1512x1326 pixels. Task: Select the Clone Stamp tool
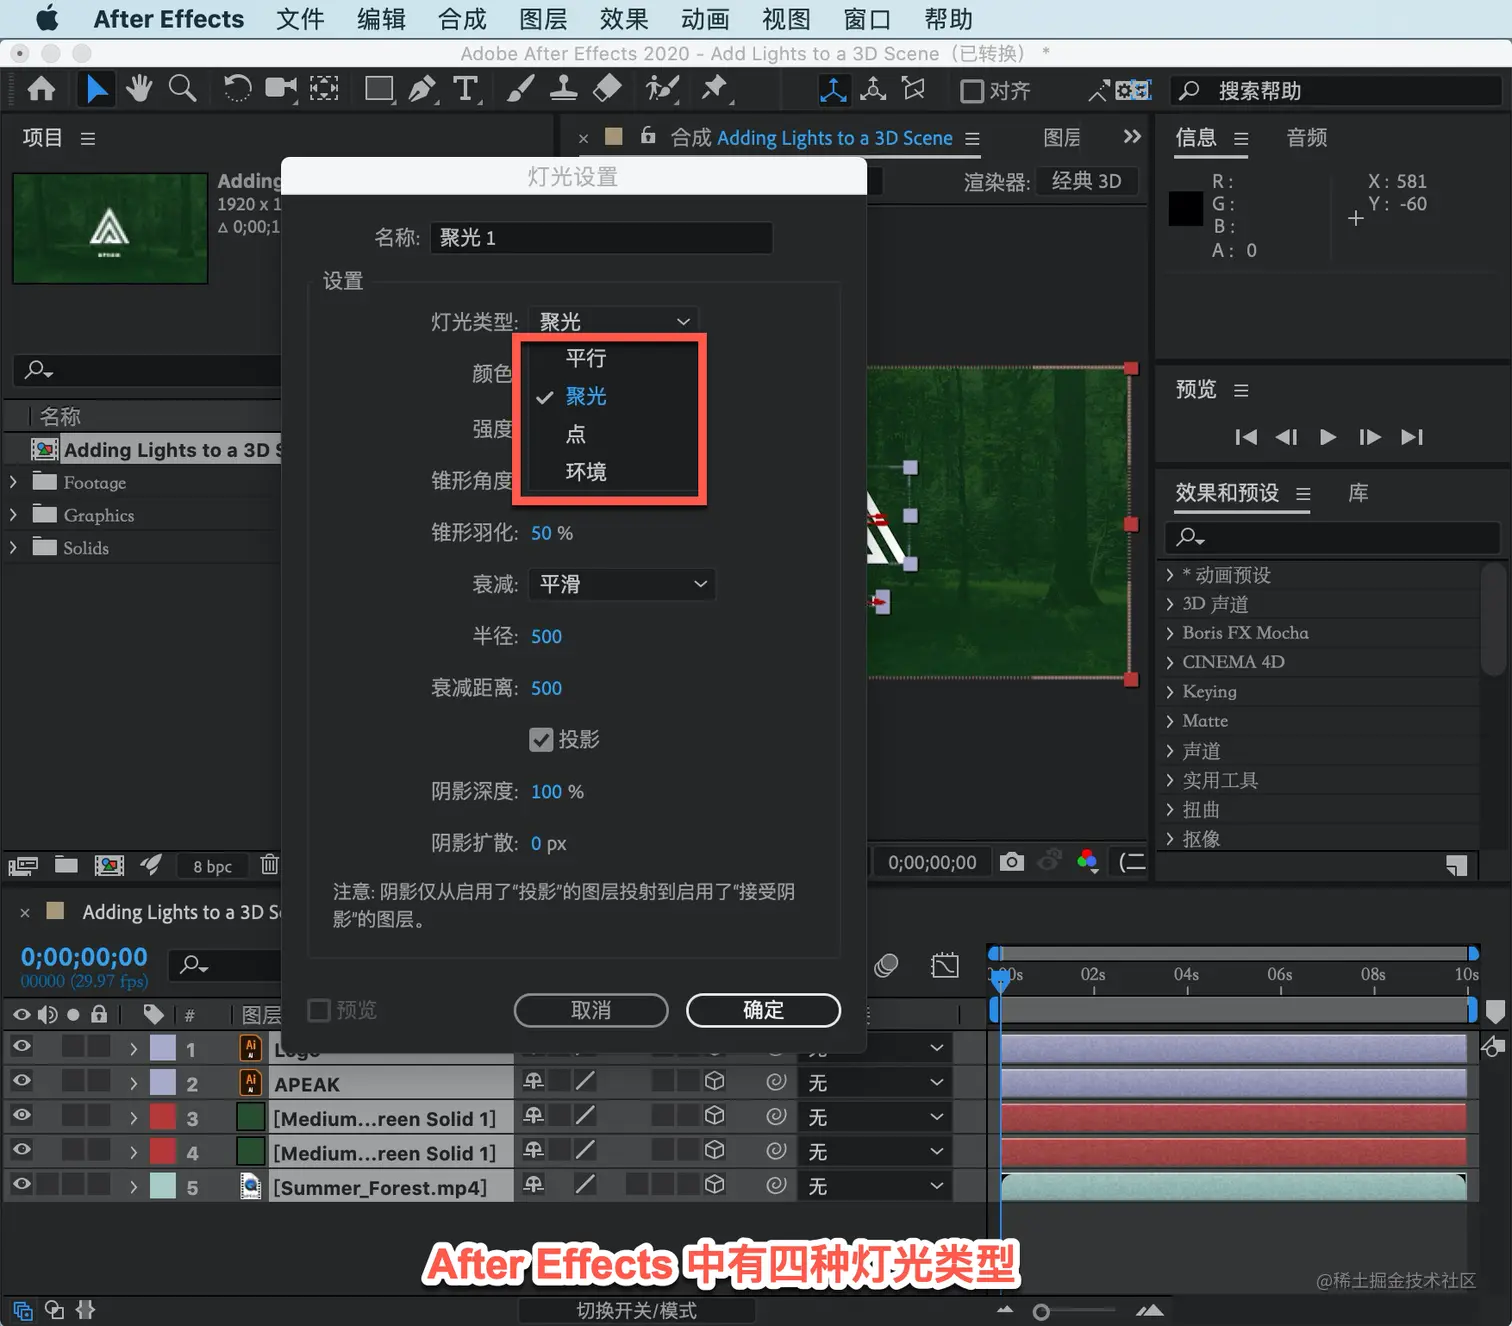coord(564,90)
